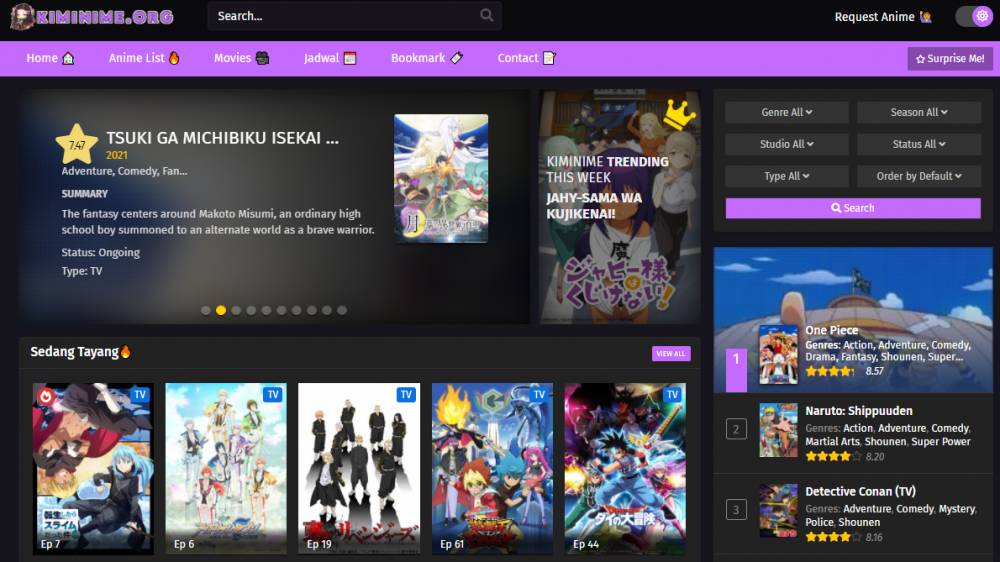This screenshot has width=1000, height=562.
Task: Click the rank 2 number box
Action: point(736,429)
